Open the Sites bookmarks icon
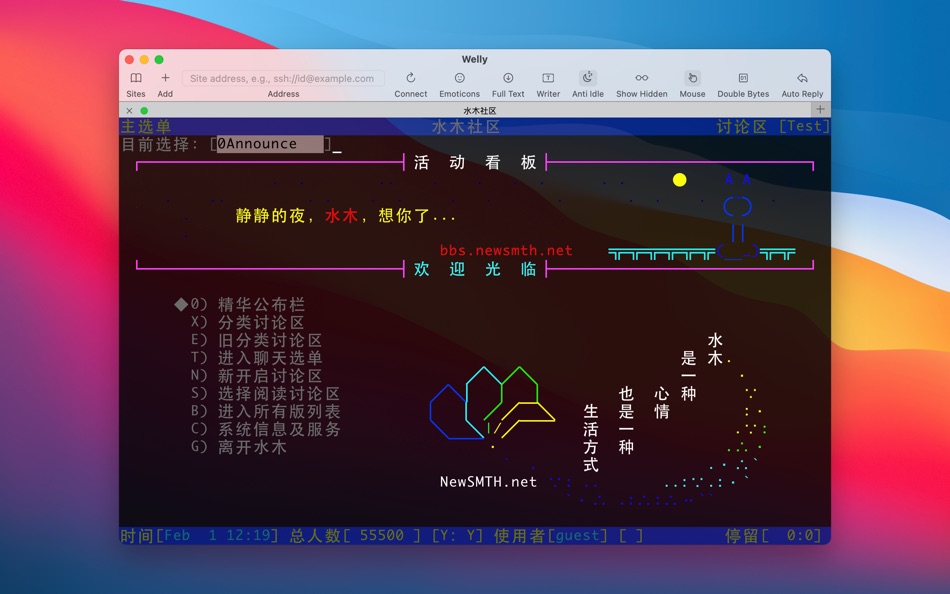The width and height of the screenshot is (950, 594). point(136,78)
